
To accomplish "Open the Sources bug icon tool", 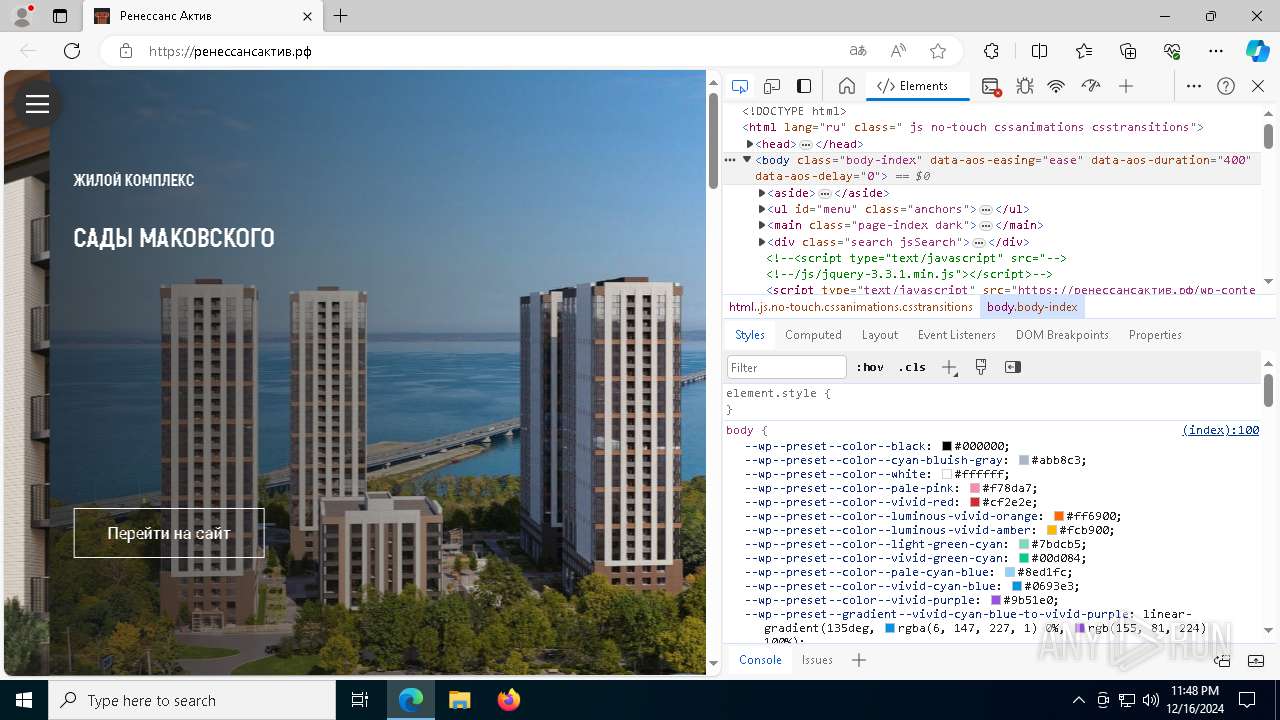I will [x=1024, y=86].
